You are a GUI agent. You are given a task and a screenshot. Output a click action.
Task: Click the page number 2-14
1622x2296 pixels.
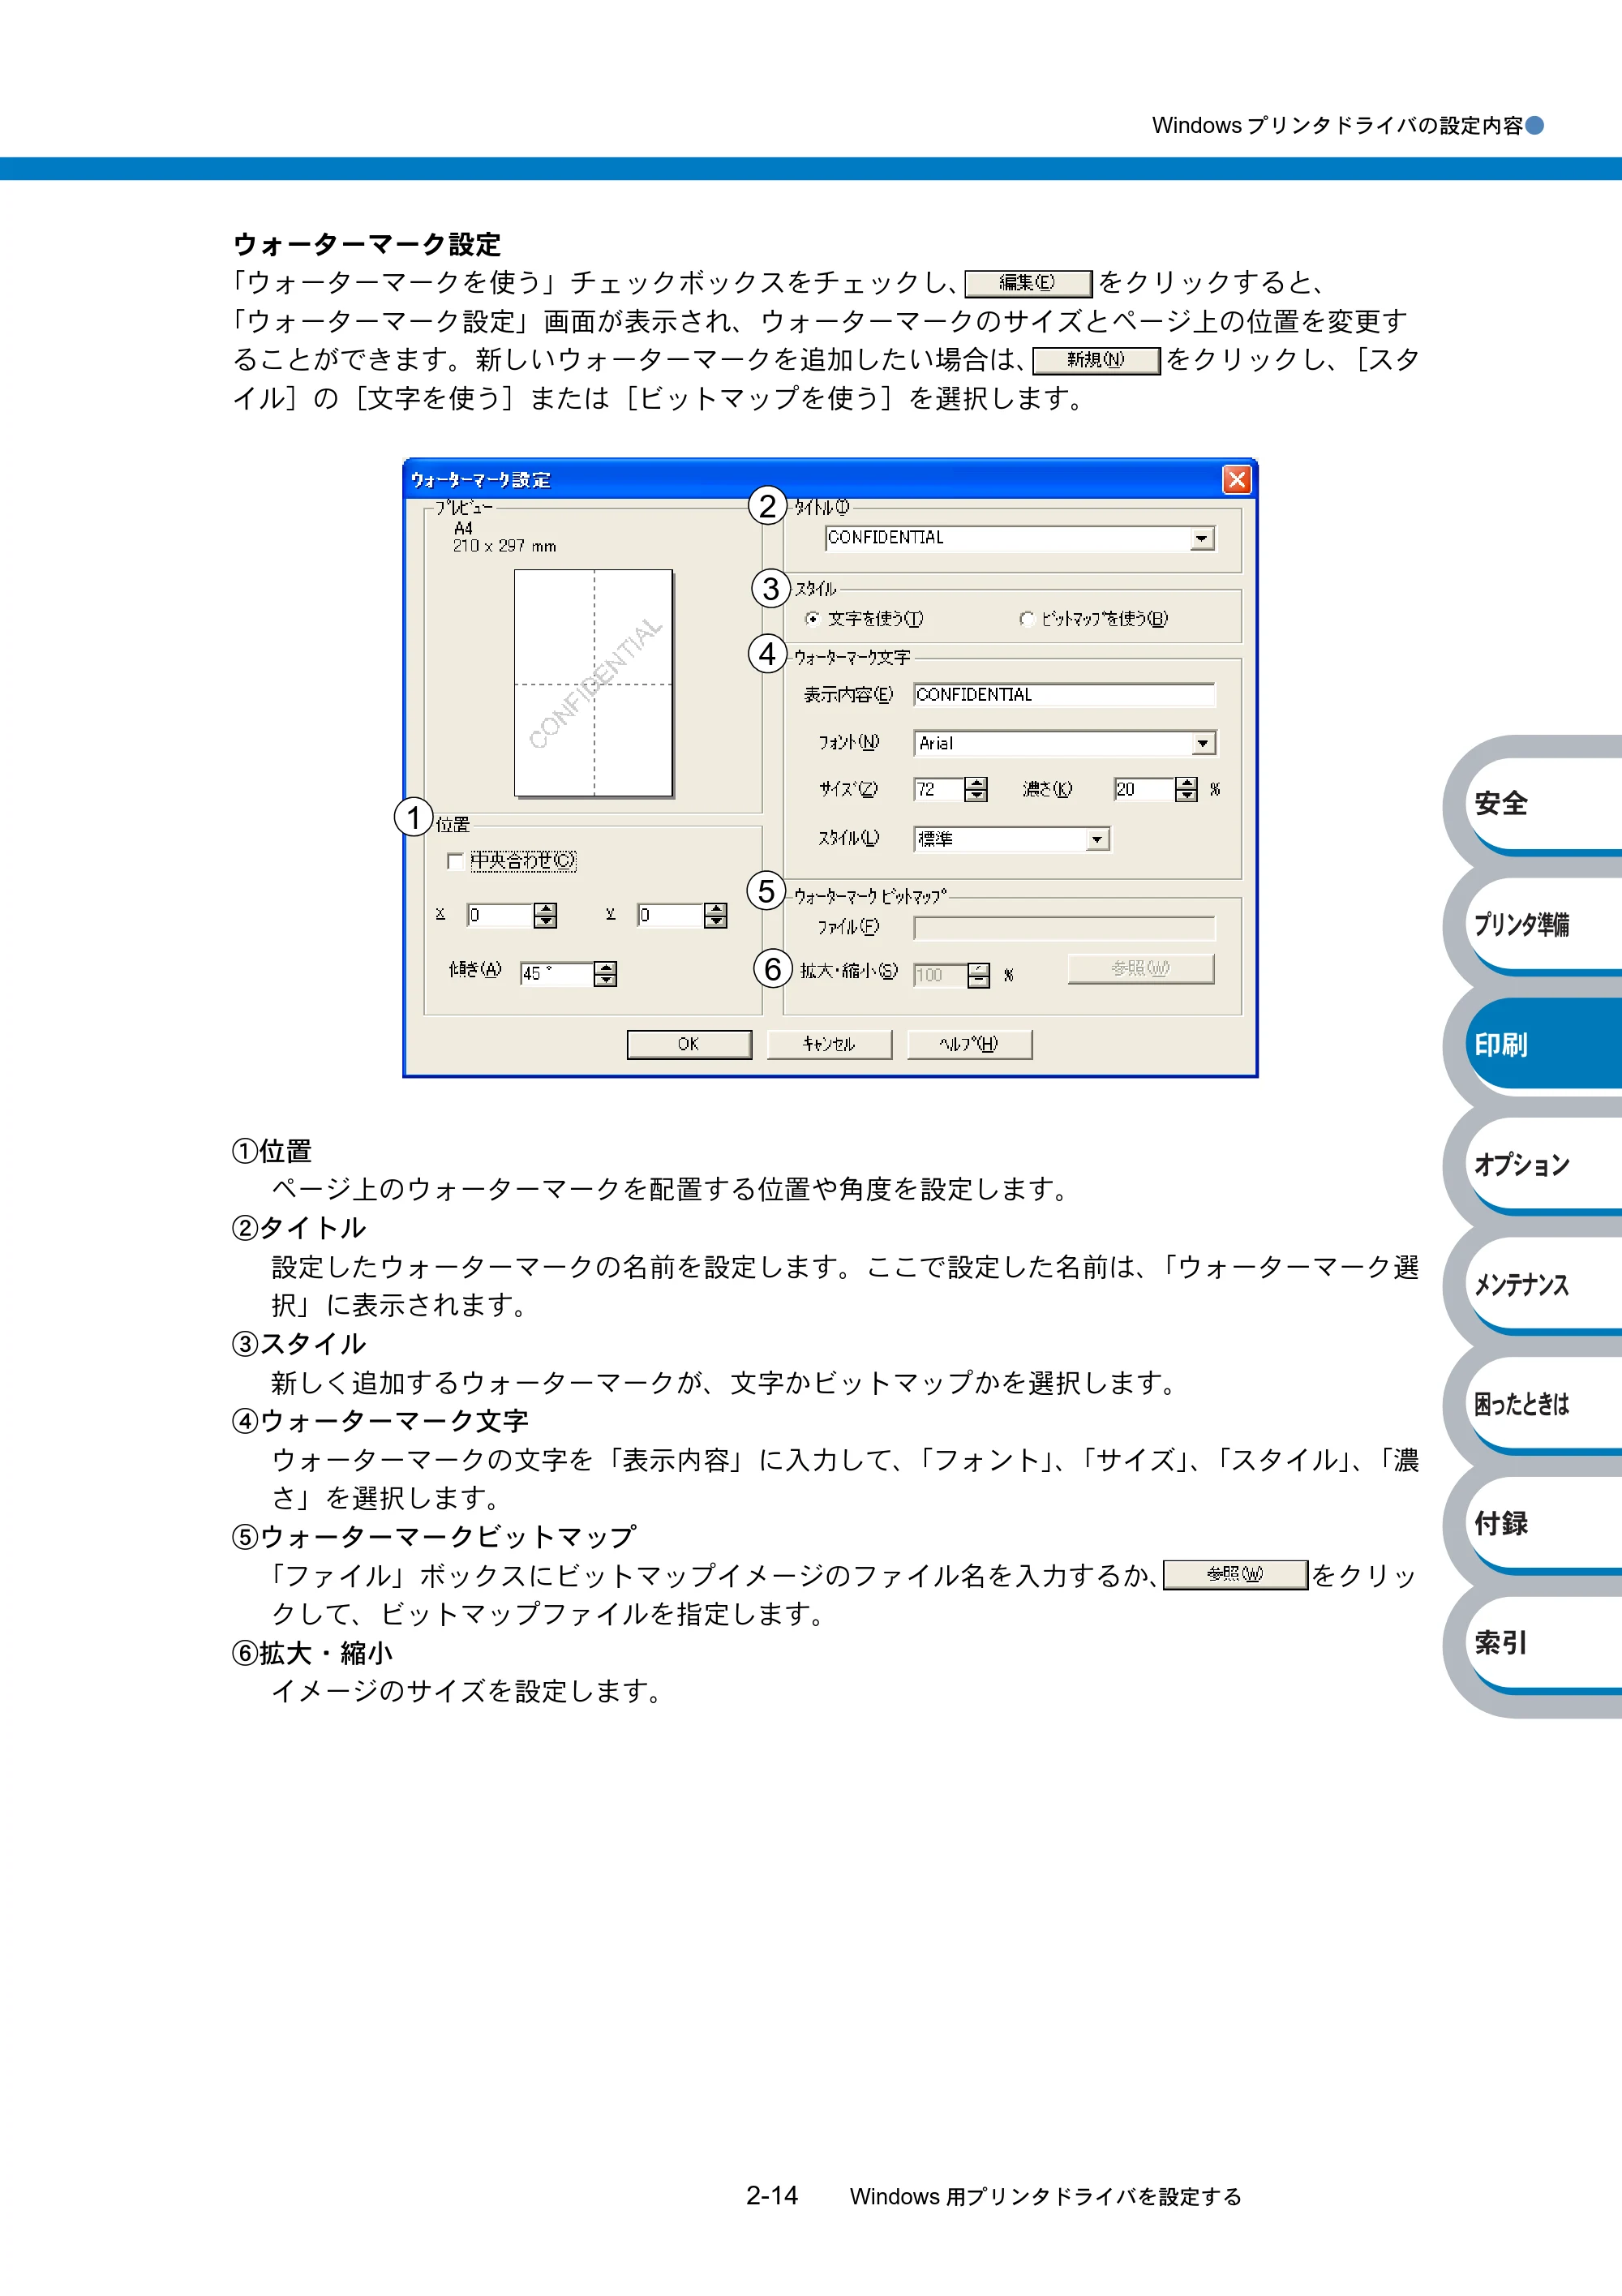[772, 2196]
